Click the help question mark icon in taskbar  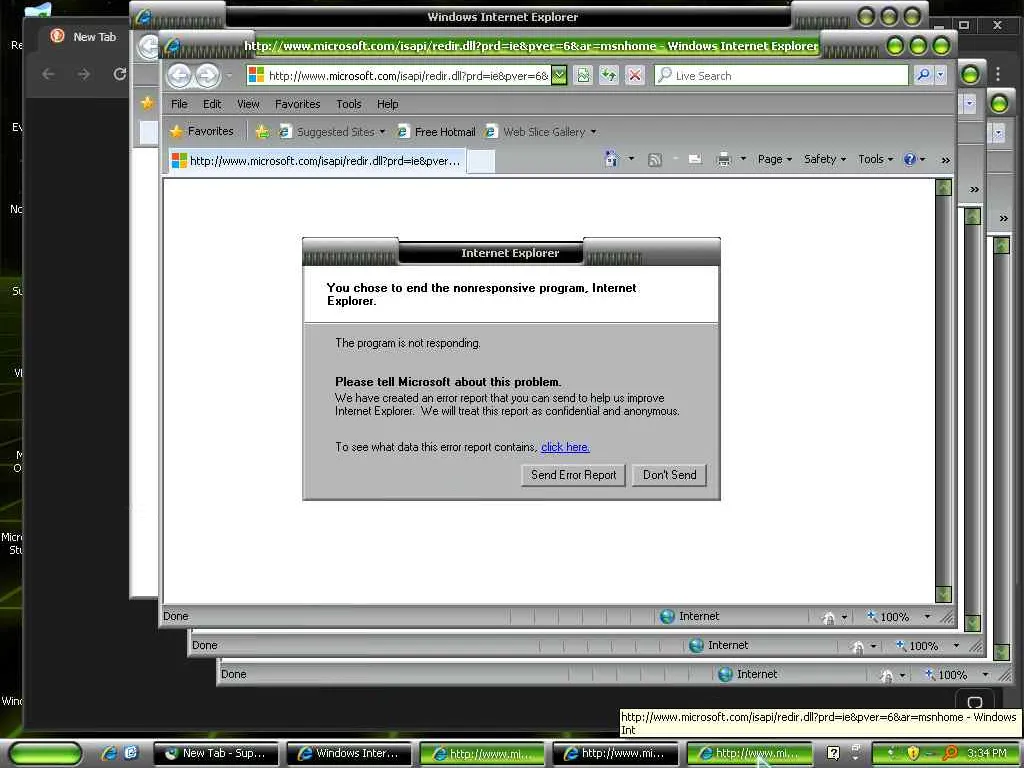(x=833, y=753)
